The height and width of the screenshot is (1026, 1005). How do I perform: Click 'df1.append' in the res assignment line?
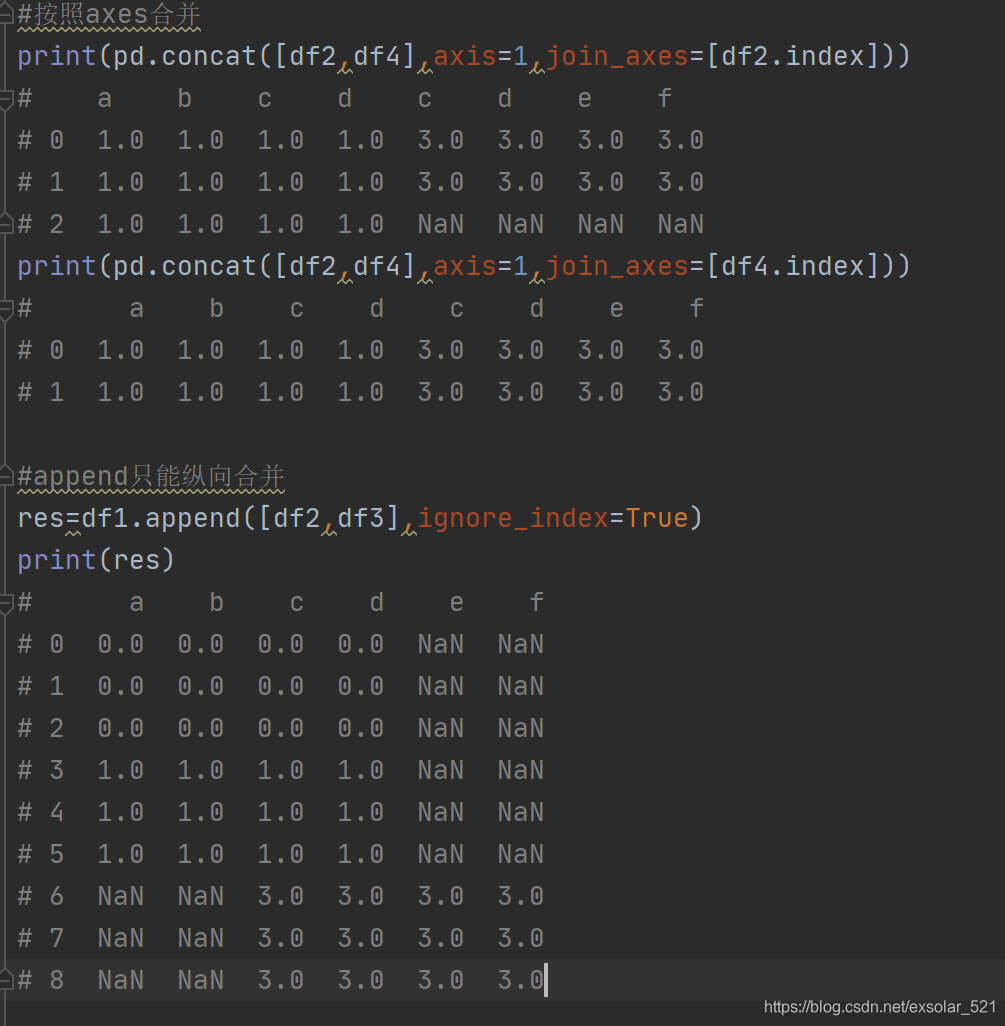(x=161, y=518)
